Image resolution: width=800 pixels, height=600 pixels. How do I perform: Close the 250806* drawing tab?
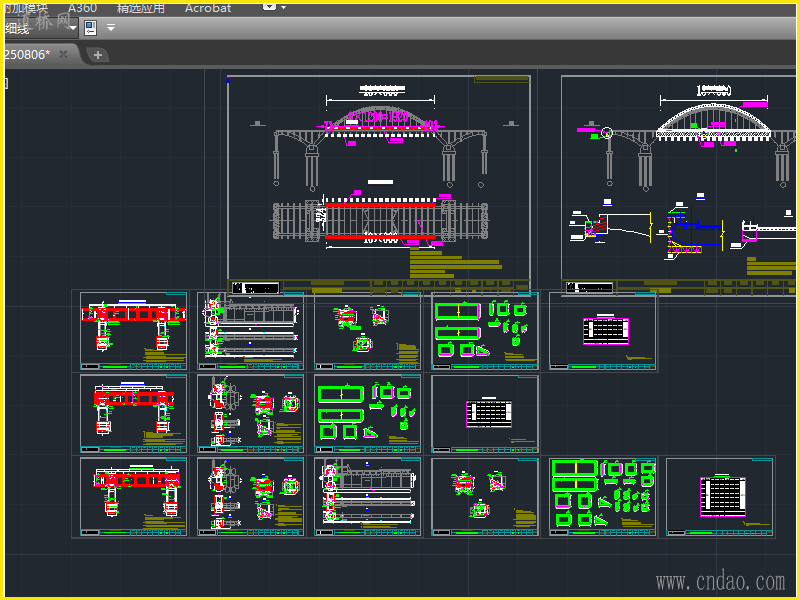[63, 54]
